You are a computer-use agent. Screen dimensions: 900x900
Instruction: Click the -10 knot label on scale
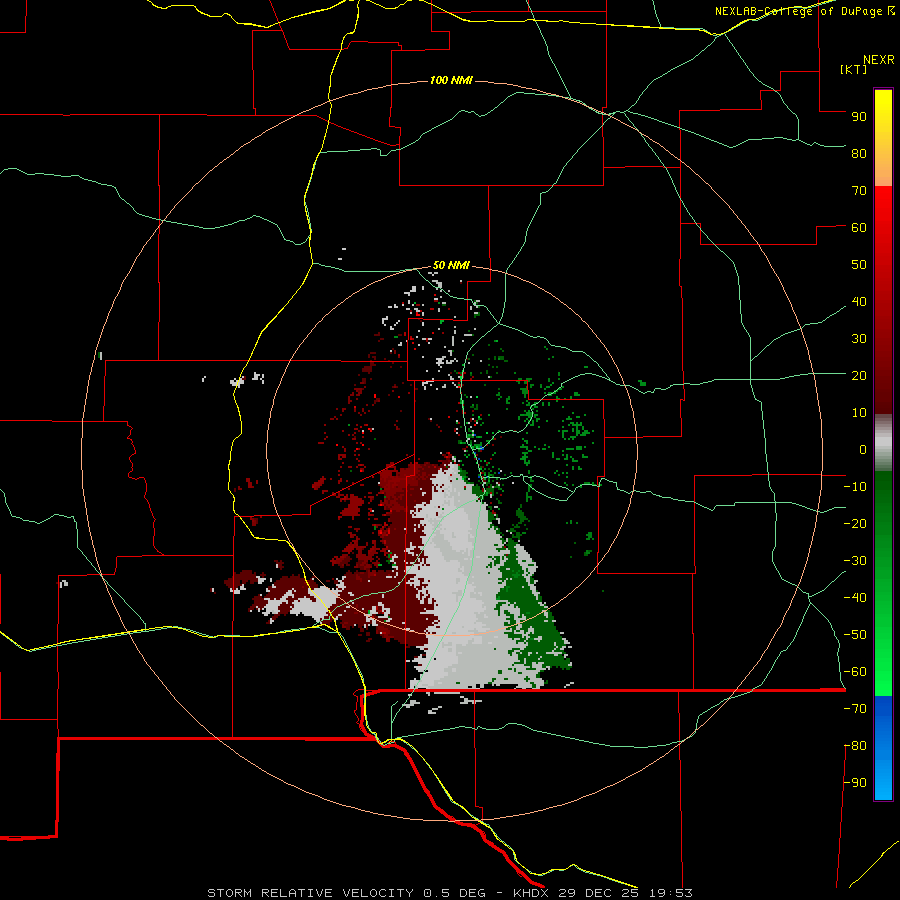855,487
